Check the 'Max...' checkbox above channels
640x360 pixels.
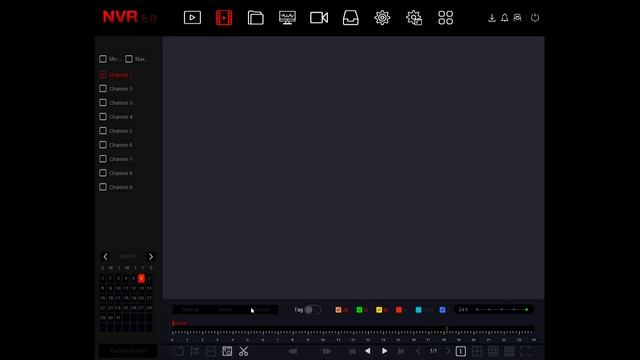click(x=129, y=59)
